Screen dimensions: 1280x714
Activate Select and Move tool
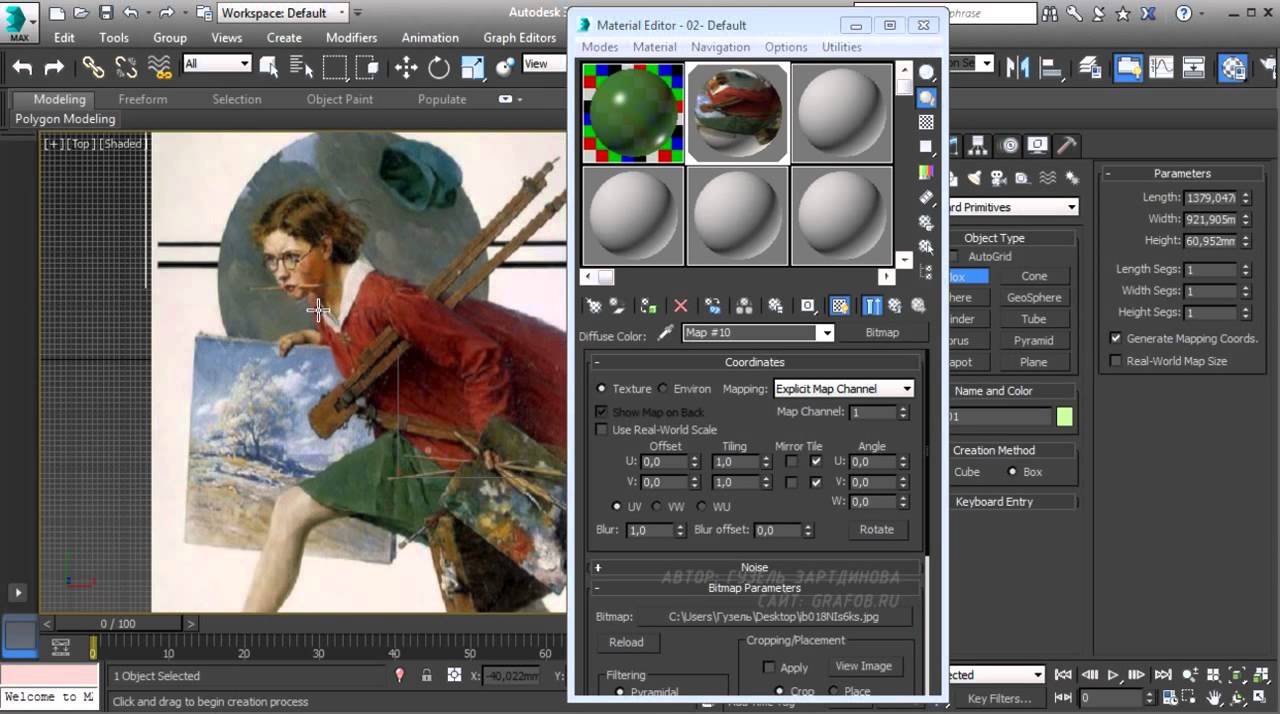click(x=406, y=67)
